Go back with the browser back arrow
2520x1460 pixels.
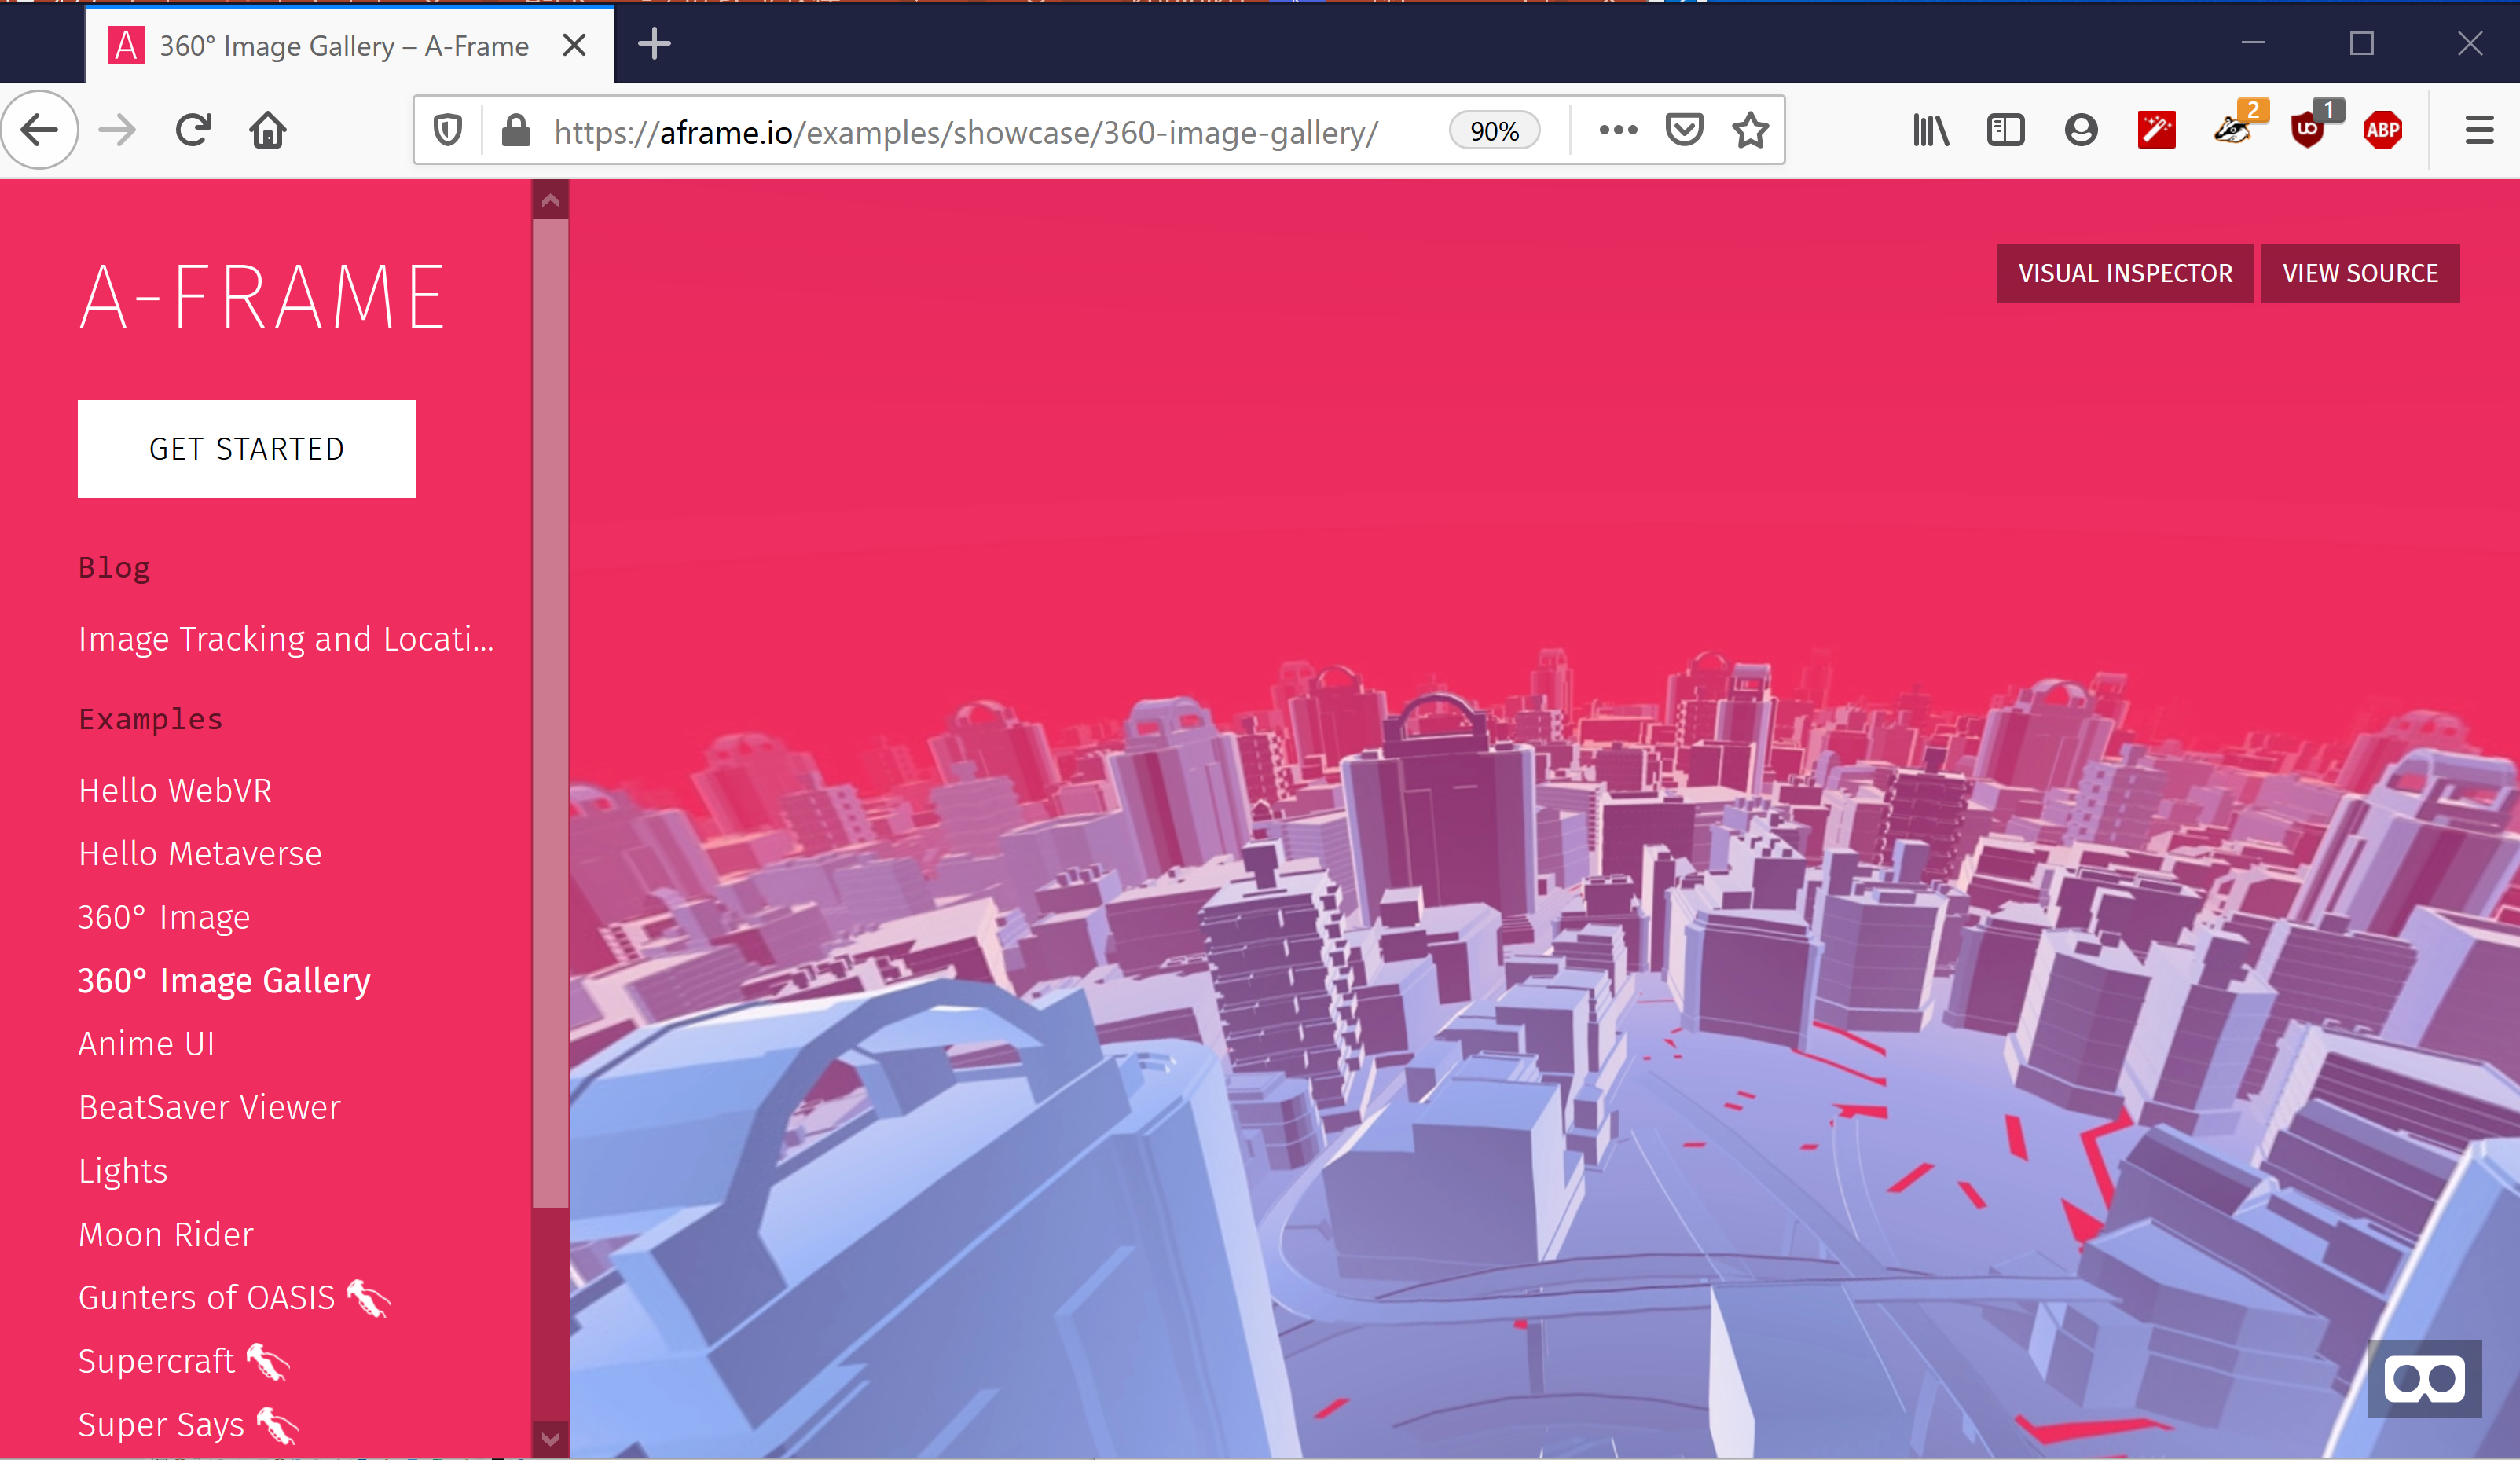tap(40, 130)
